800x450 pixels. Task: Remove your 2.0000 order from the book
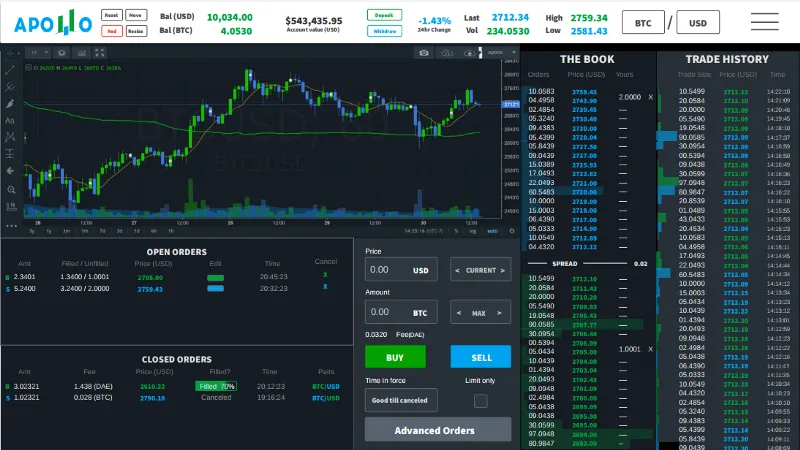651,97
